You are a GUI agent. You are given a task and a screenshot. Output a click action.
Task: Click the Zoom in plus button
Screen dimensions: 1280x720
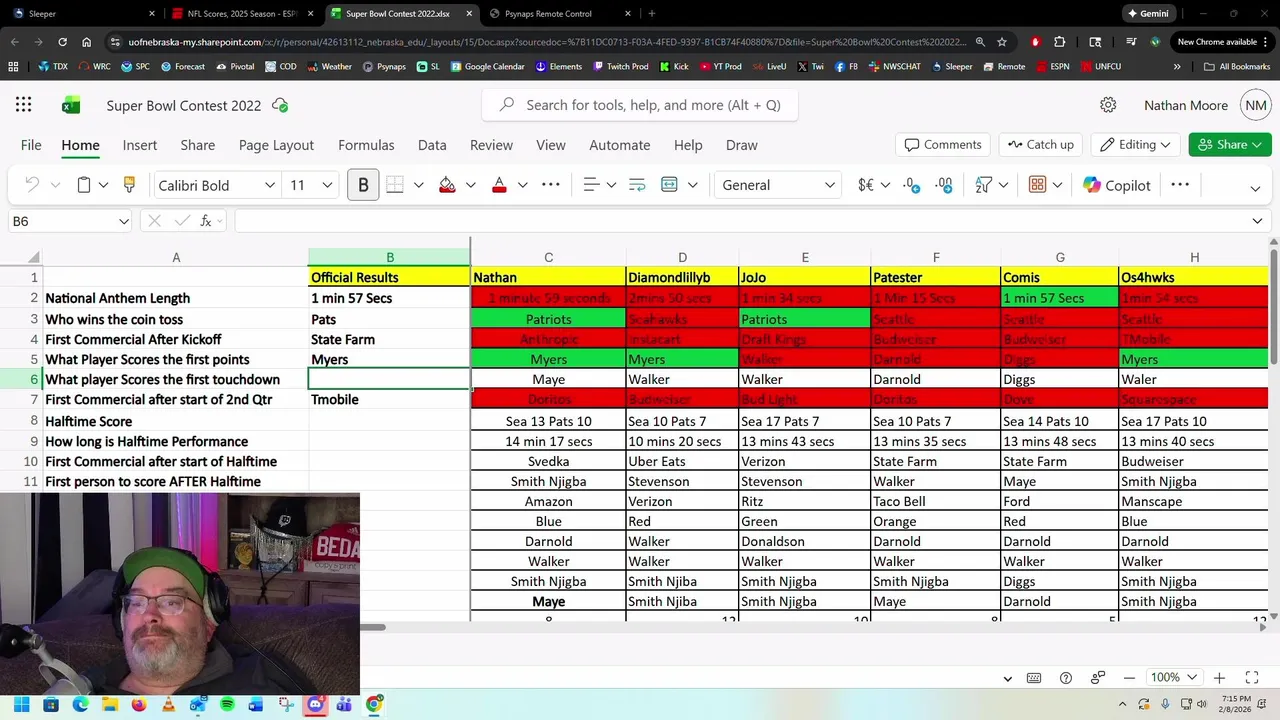point(1219,678)
